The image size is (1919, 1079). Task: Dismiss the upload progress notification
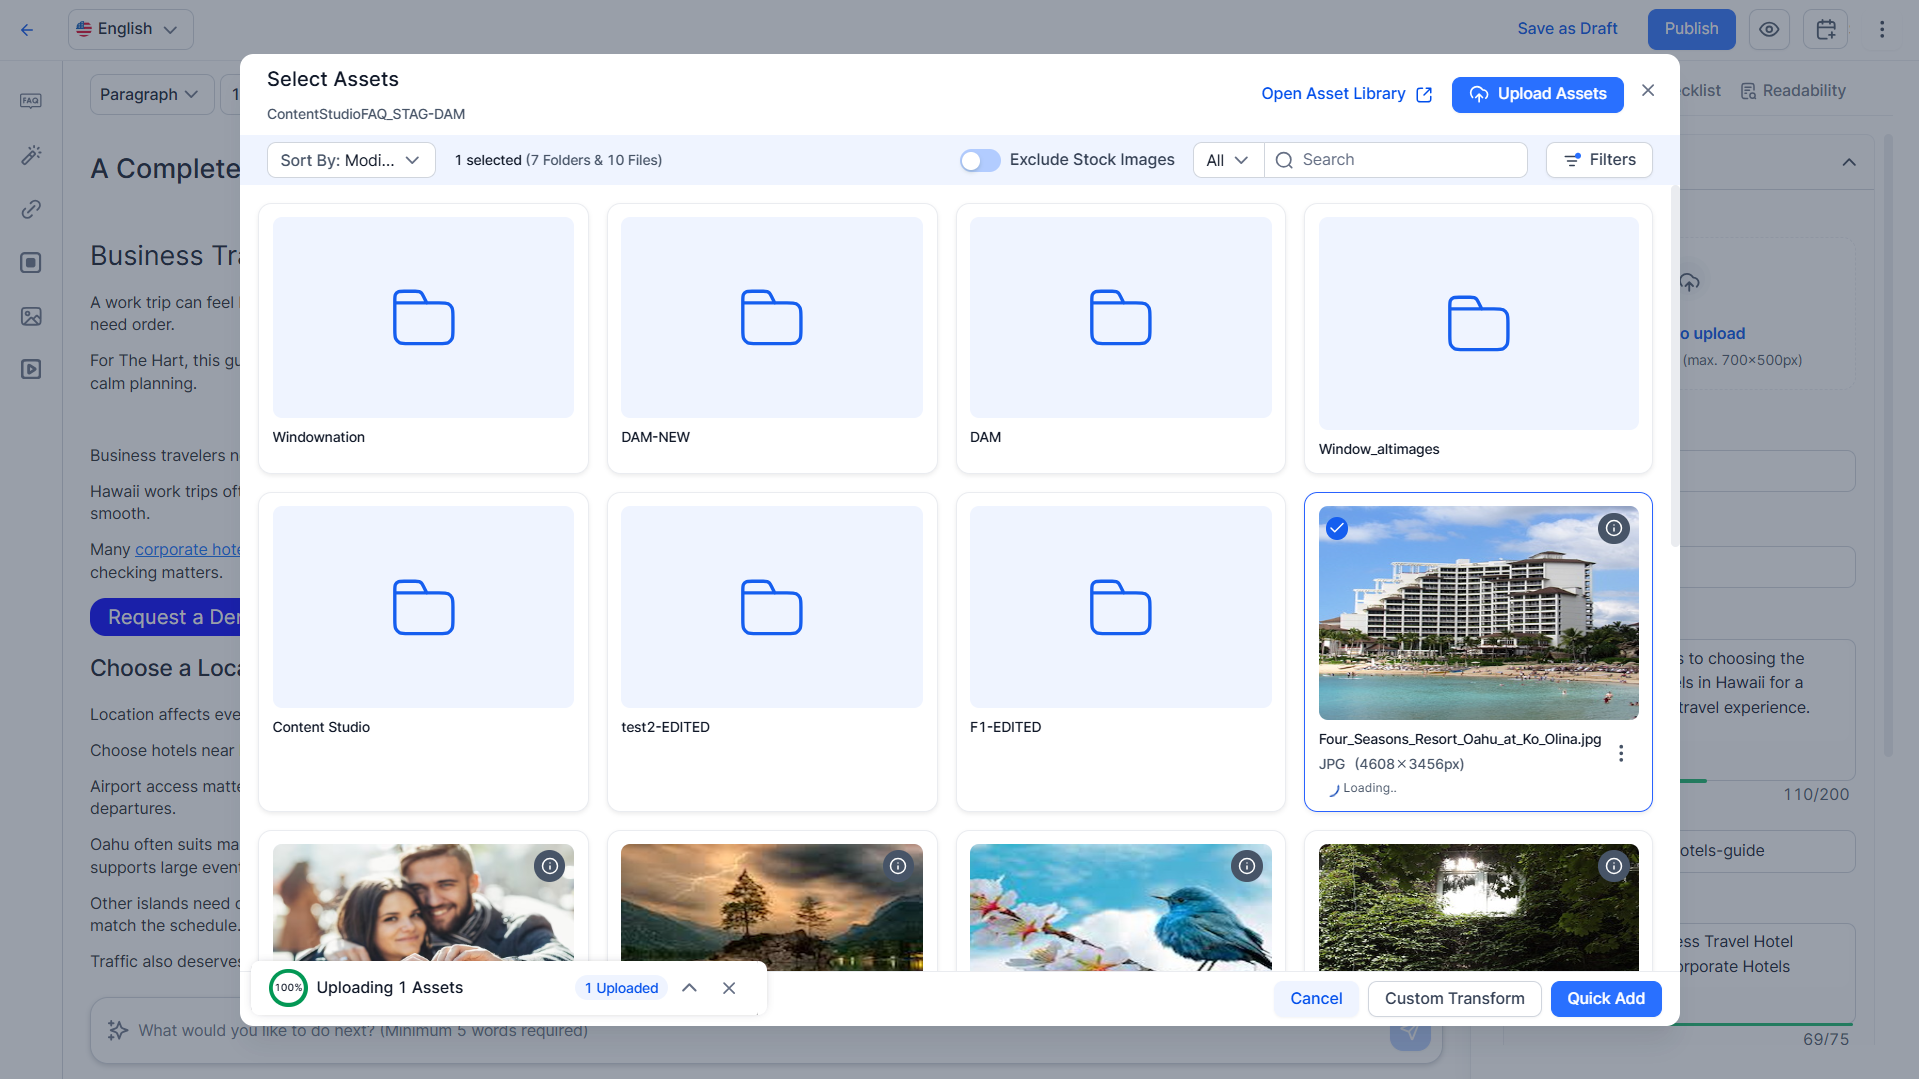[729, 988]
